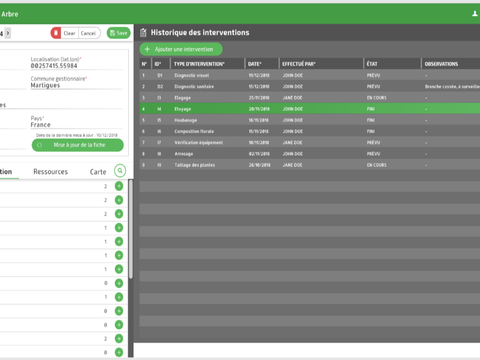This screenshot has width=480, height=360.
Task: Click the date of Diagnostic sanitaire row
Action: click(x=259, y=87)
